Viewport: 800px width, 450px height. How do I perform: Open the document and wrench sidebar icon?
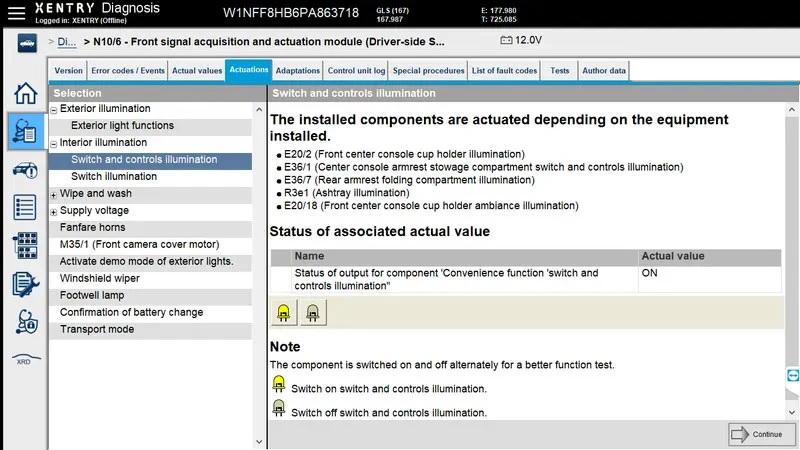25,284
